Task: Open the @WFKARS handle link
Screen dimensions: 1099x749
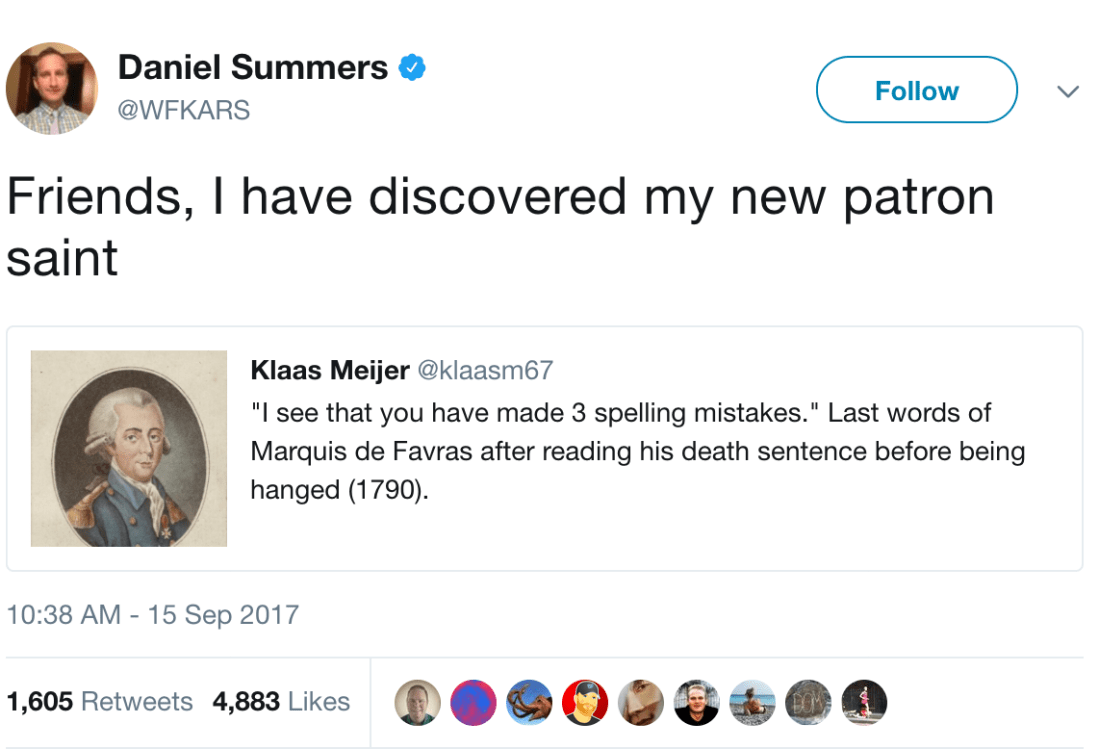Action: click(184, 109)
